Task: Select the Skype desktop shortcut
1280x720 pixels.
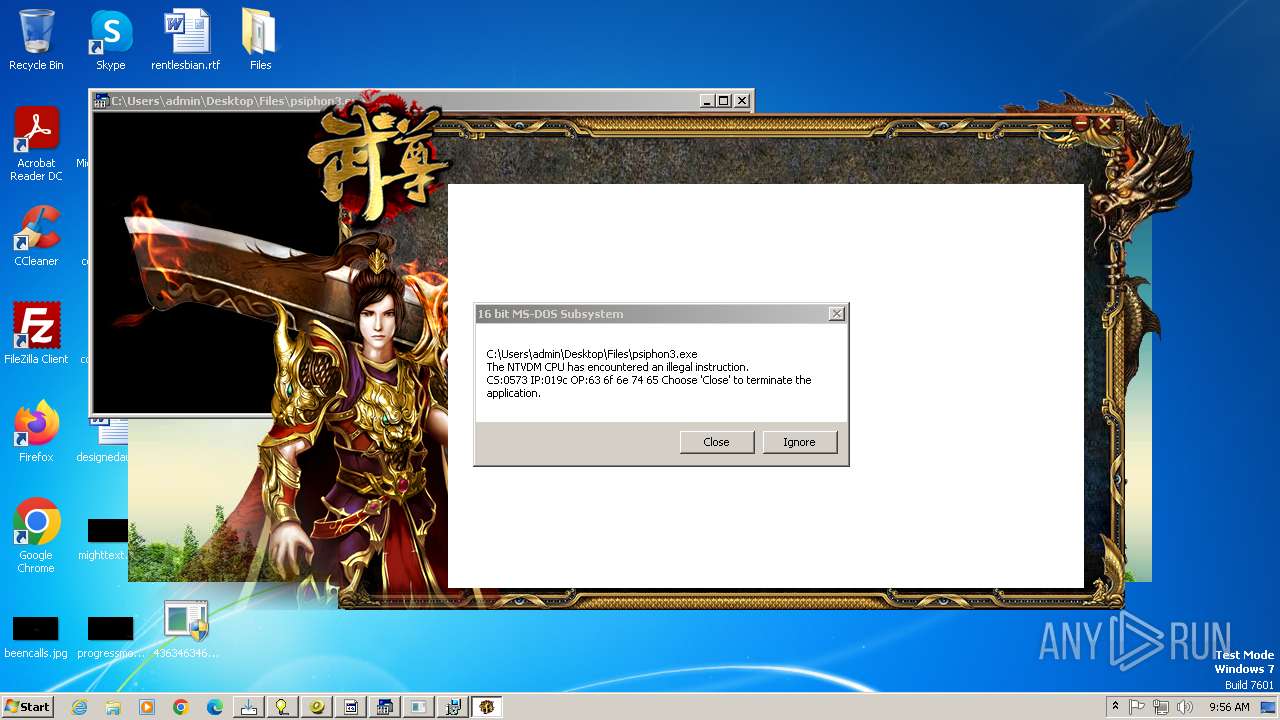Action: tap(110, 40)
